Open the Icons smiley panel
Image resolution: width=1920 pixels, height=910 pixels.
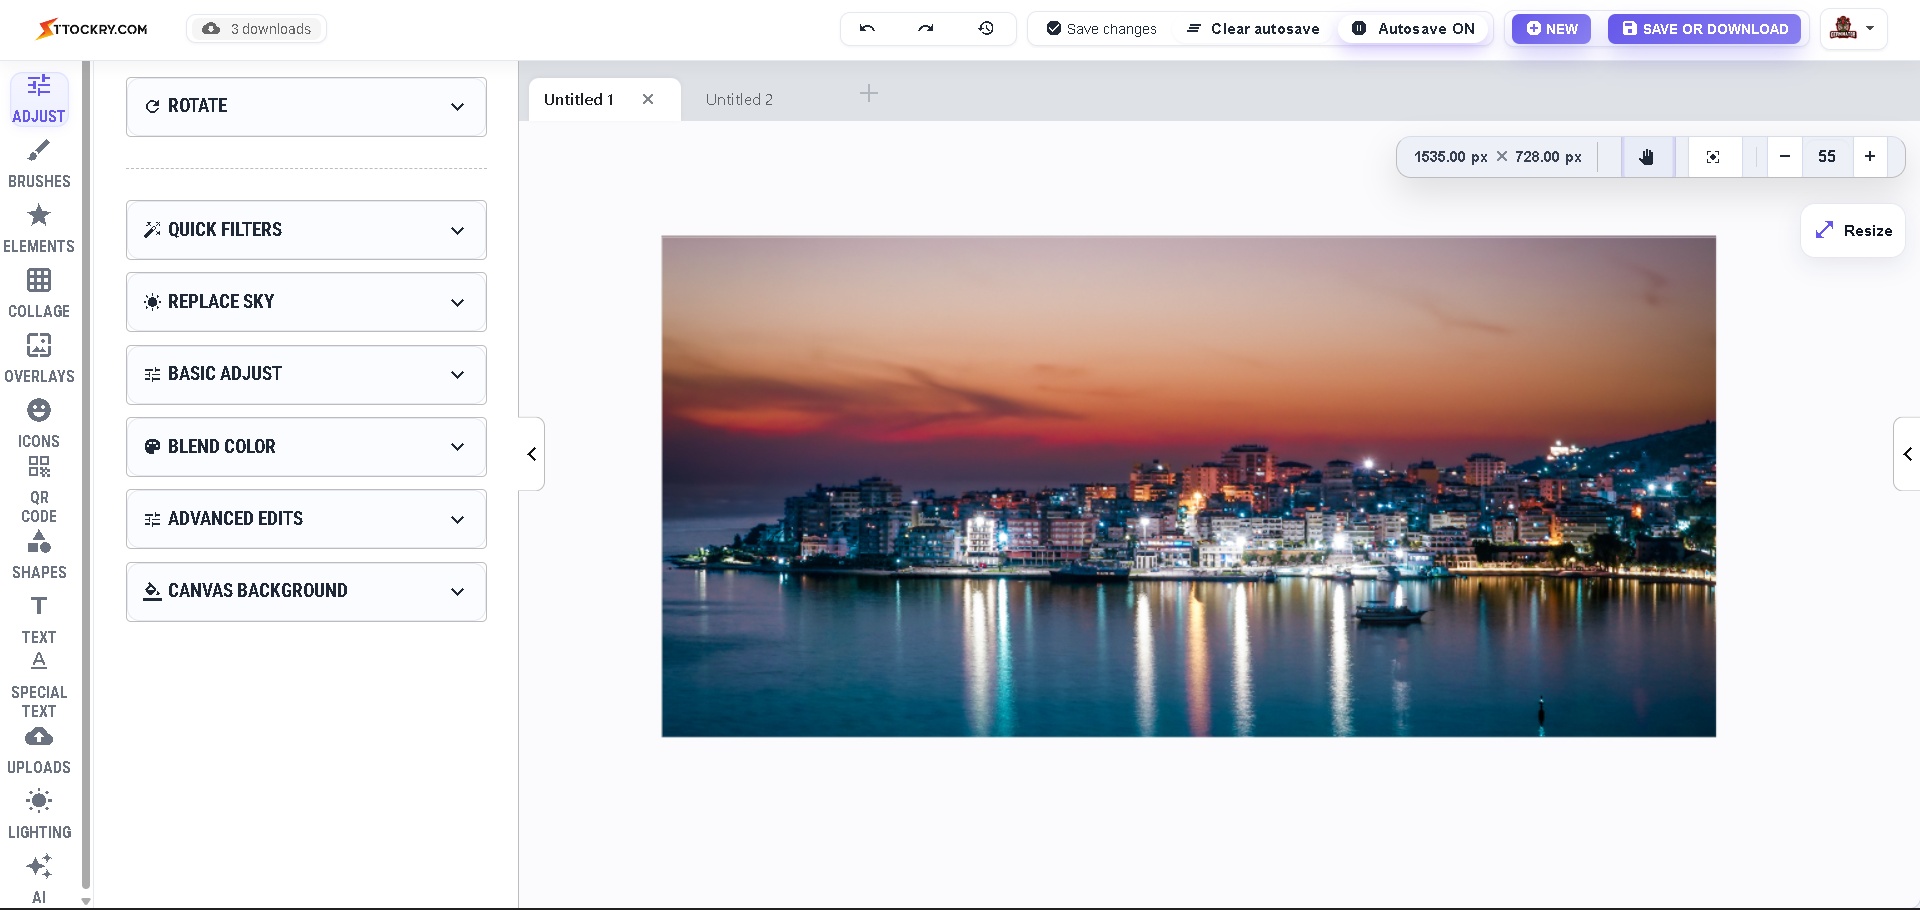coord(39,424)
